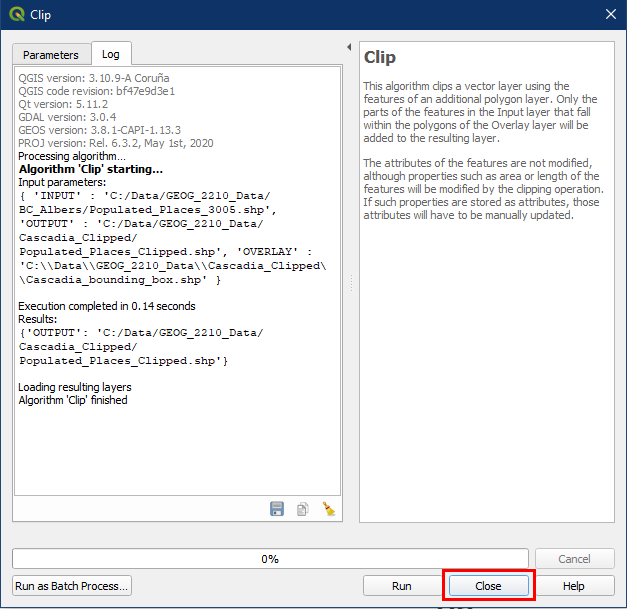Click the Clip heading in help panel
This screenshot has width=628, height=609.
(x=381, y=58)
